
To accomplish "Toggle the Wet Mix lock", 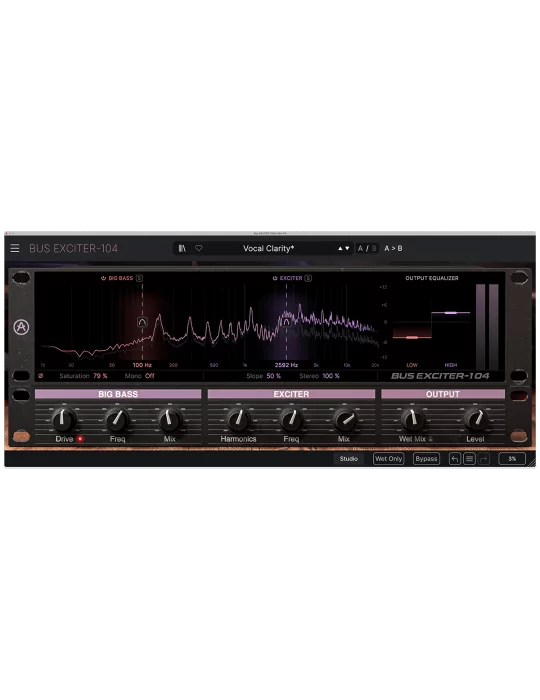I will click(431, 439).
